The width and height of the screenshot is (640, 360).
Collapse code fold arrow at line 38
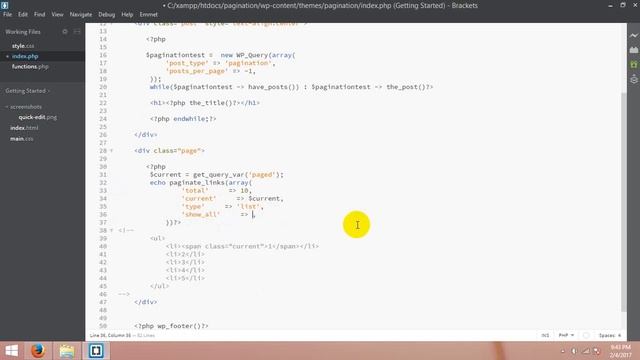tap(111, 230)
